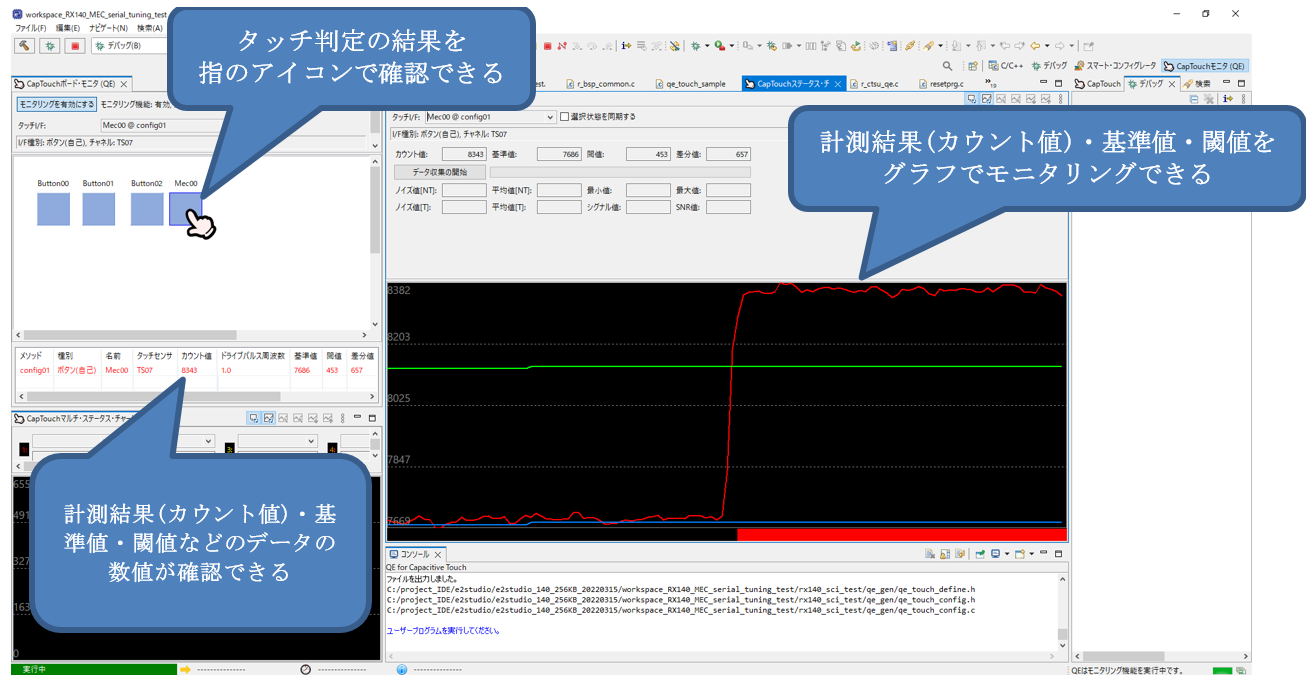Screen dimensions: 1307x695
Task: Click the 基準値 field showing 7686
Action: [x=559, y=154]
